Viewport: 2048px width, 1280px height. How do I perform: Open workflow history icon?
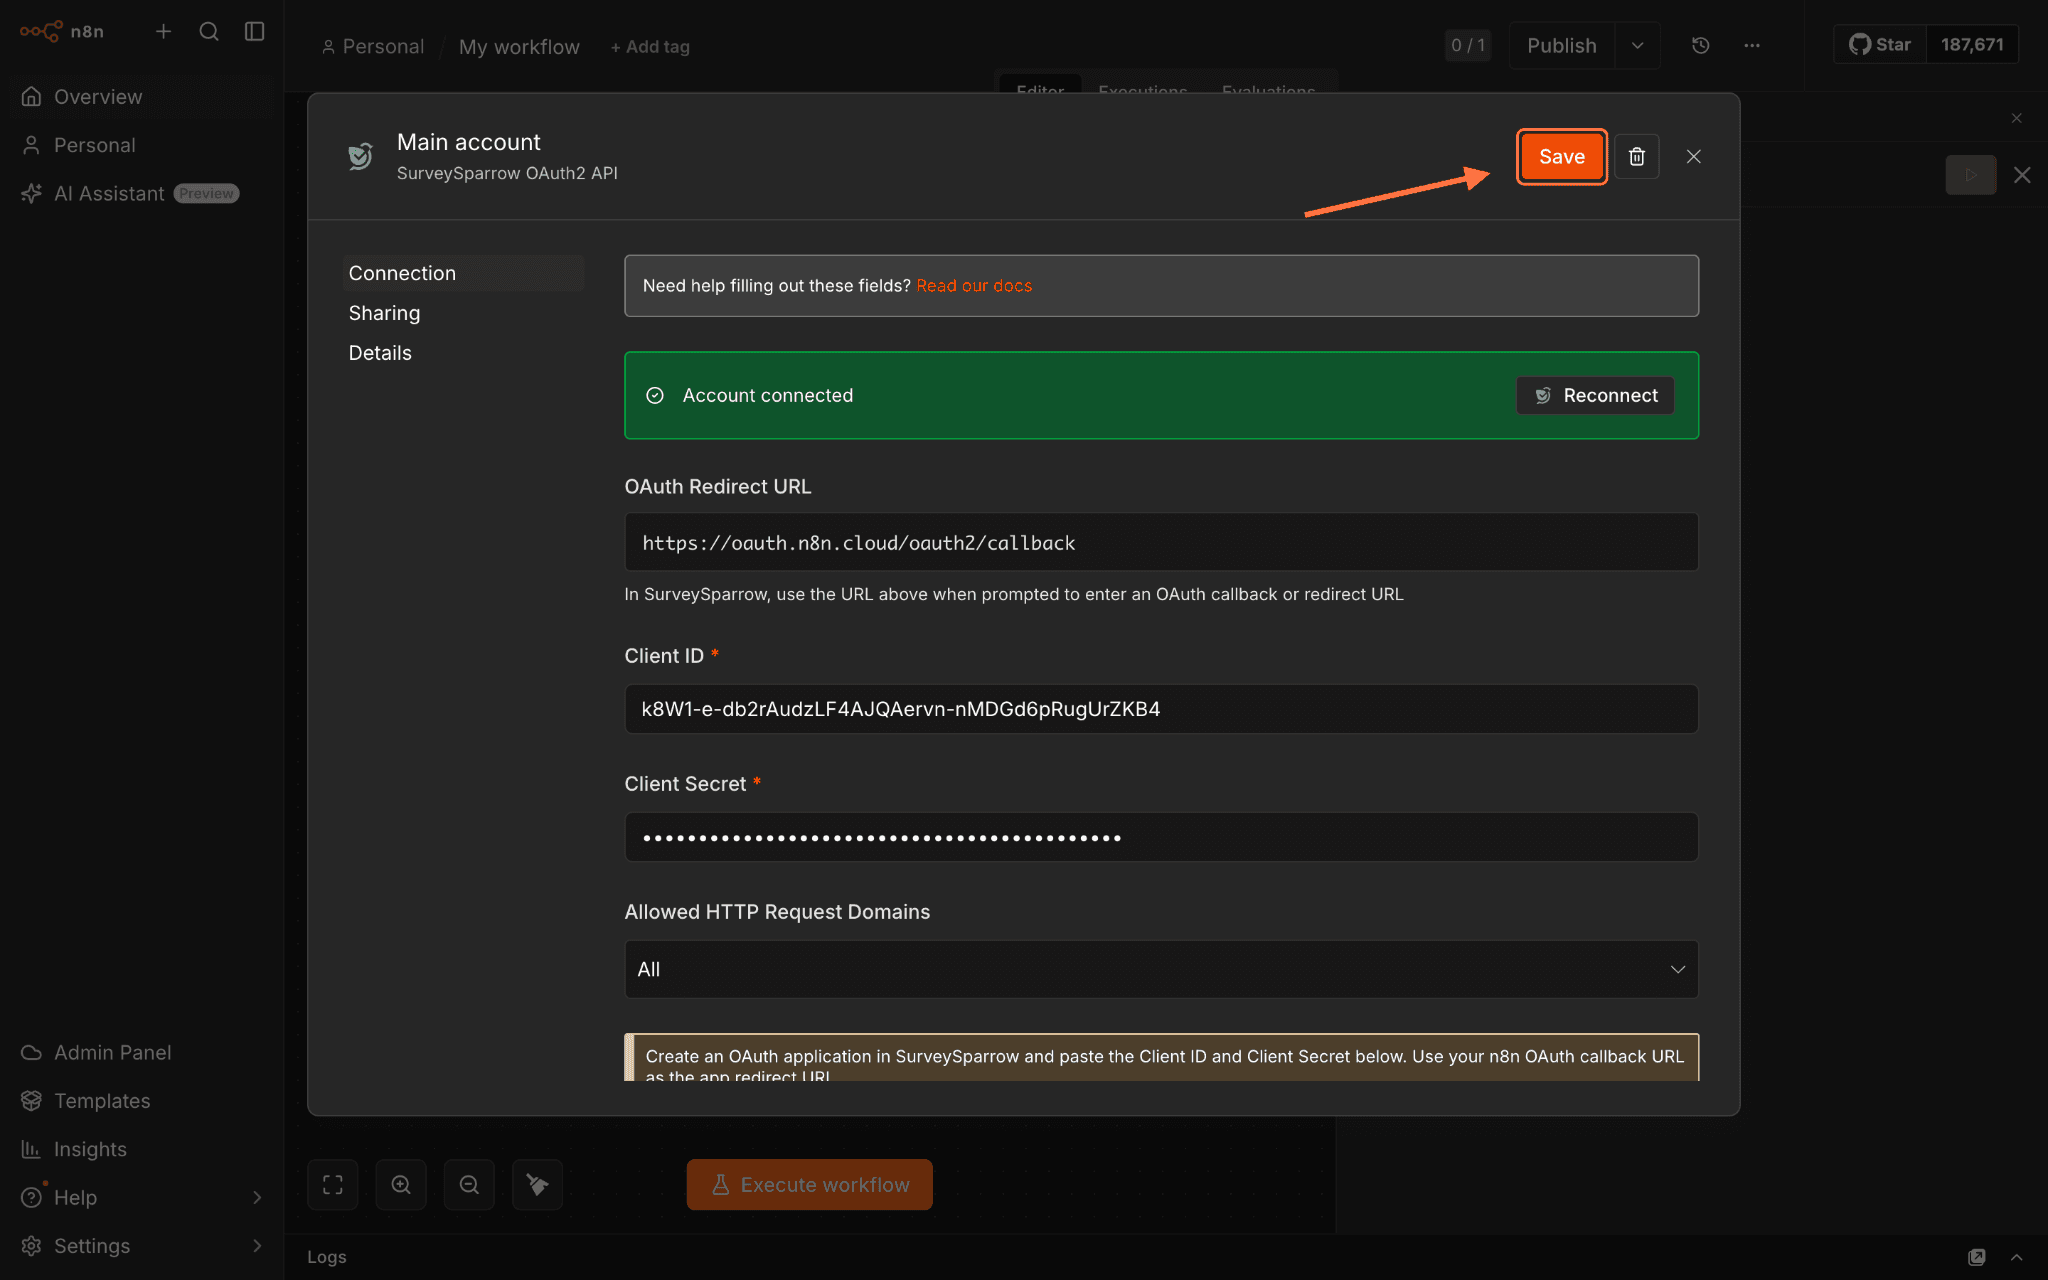(x=1701, y=45)
